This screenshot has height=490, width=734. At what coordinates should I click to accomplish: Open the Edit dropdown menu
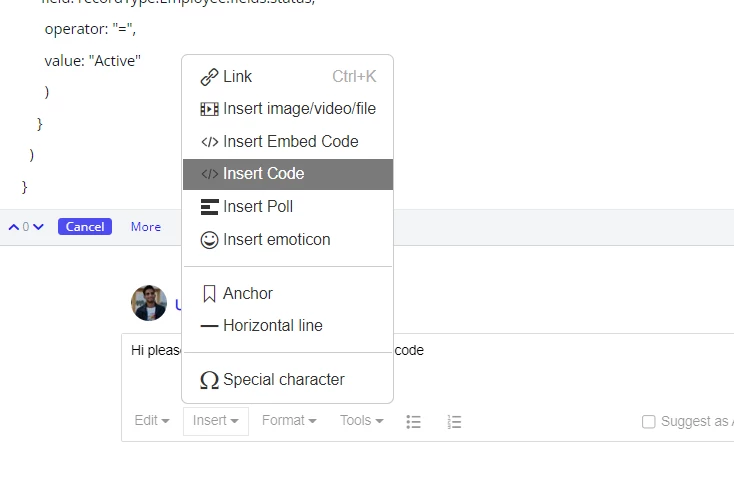coord(152,421)
